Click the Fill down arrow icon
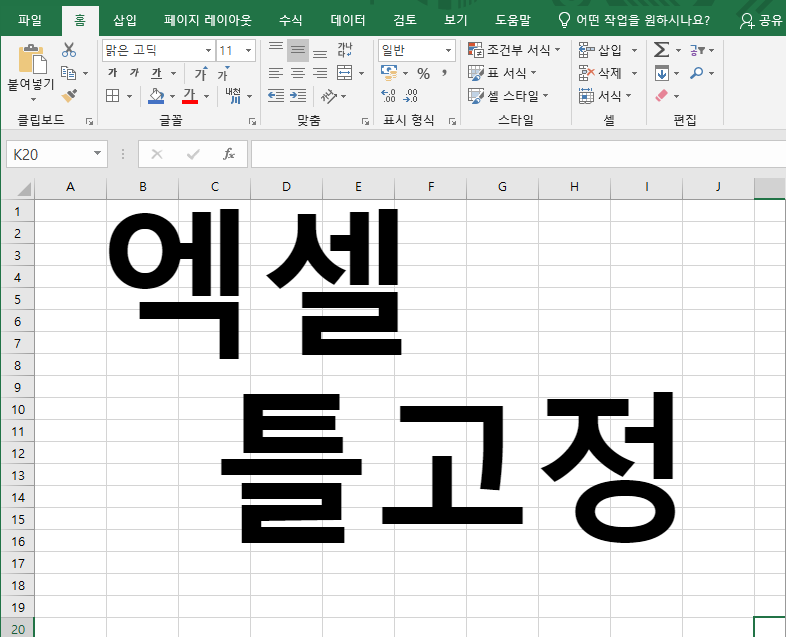This screenshot has height=637, width=786. [662, 73]
